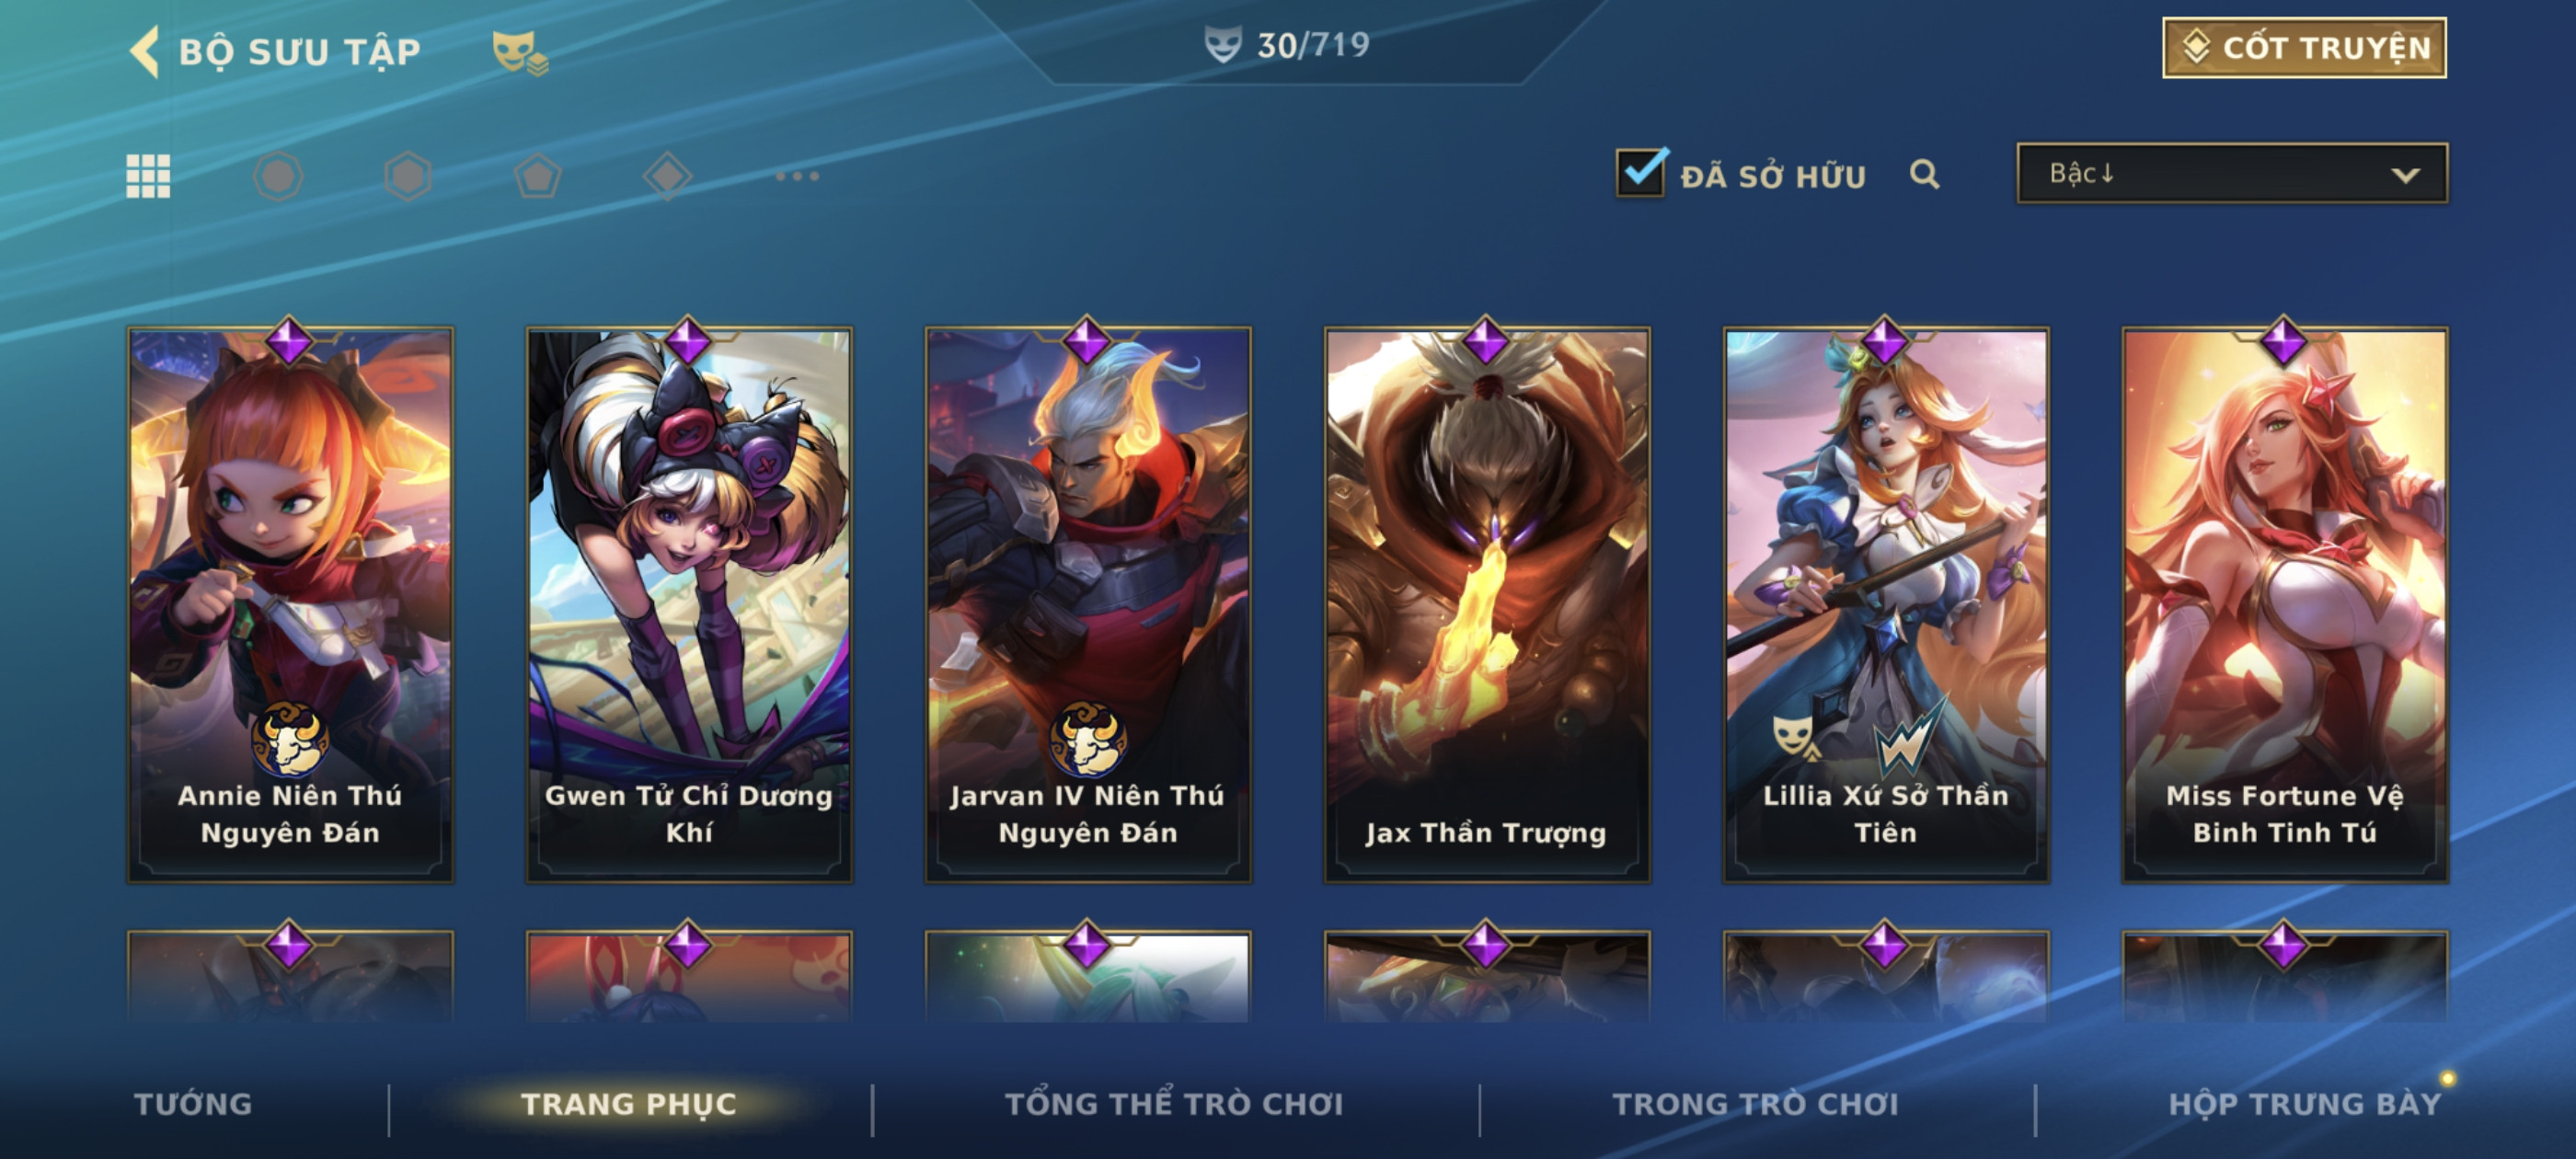Filter by the octagon rarity icon
This screenshot has width=2576, height=1159.
click(278, 176)
